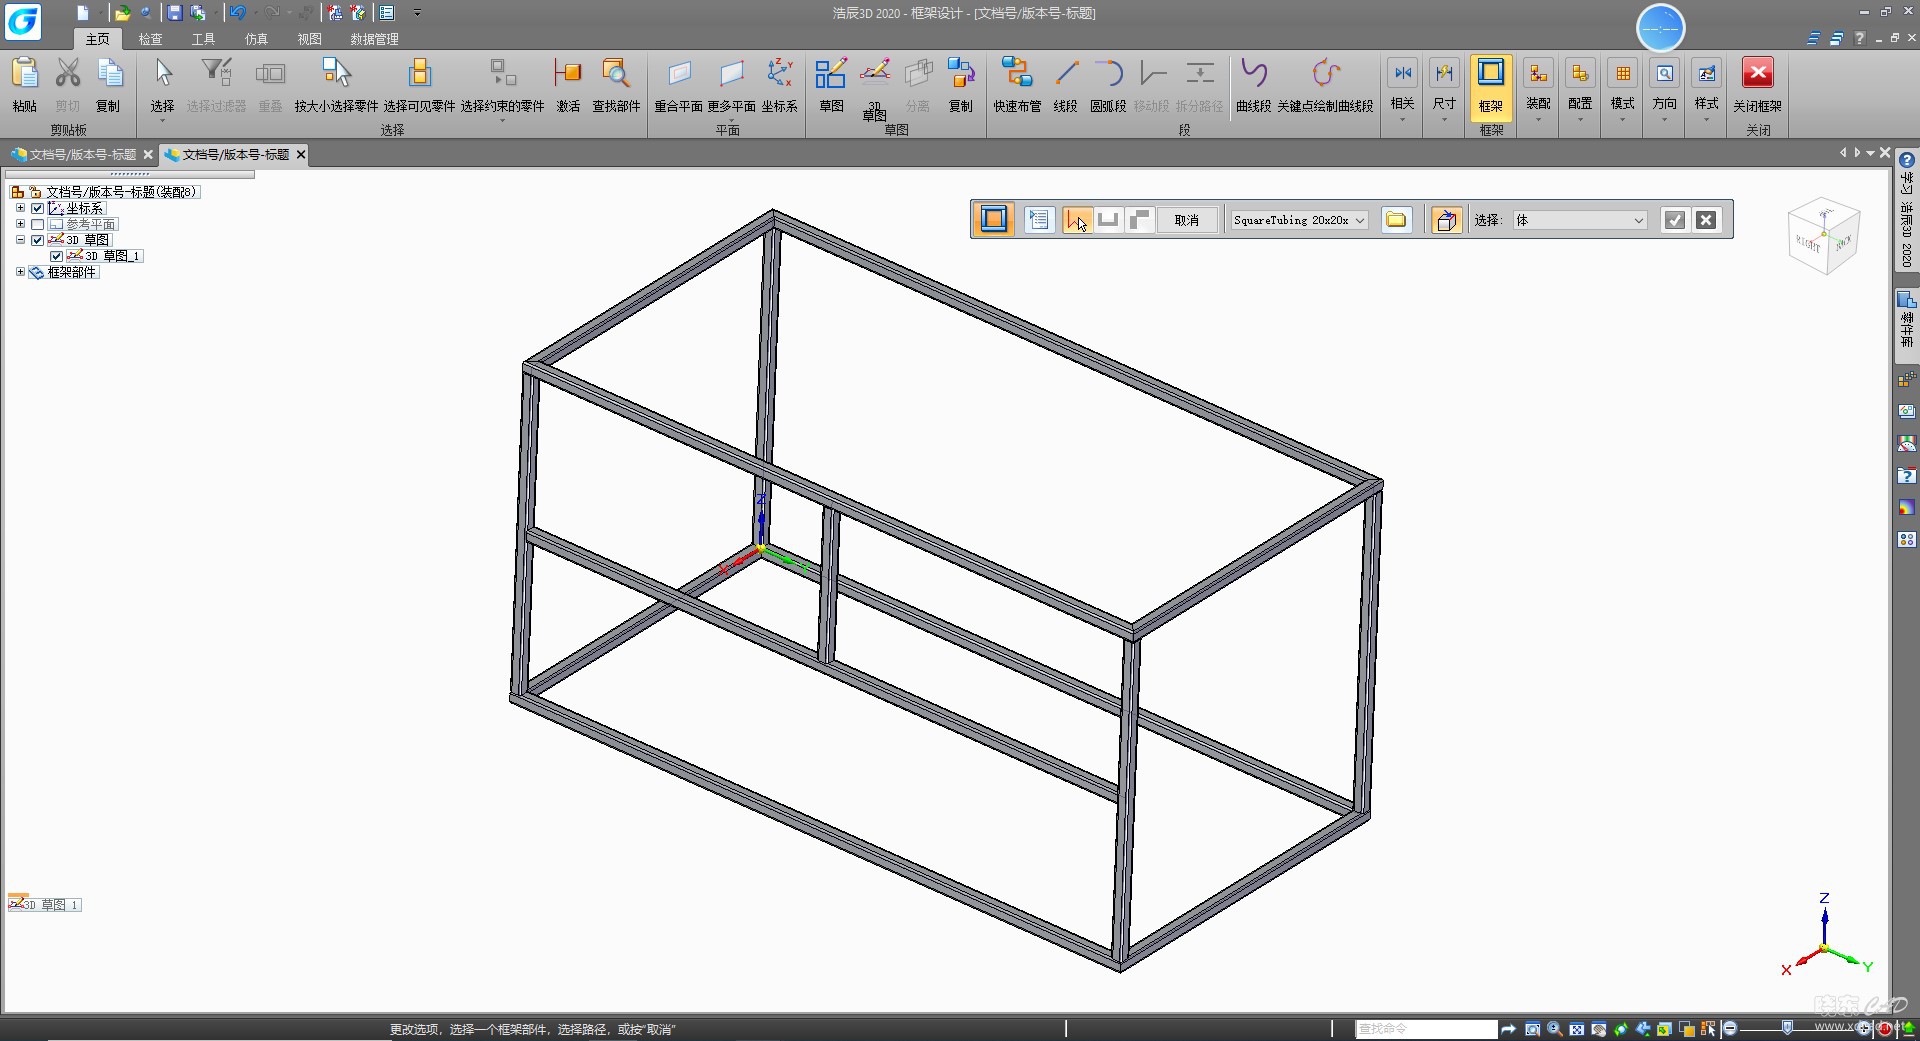Viewport: 1920px width, 1041px height.
Task: Expand the 框架部件 tree node
Action: pos(20,272)
